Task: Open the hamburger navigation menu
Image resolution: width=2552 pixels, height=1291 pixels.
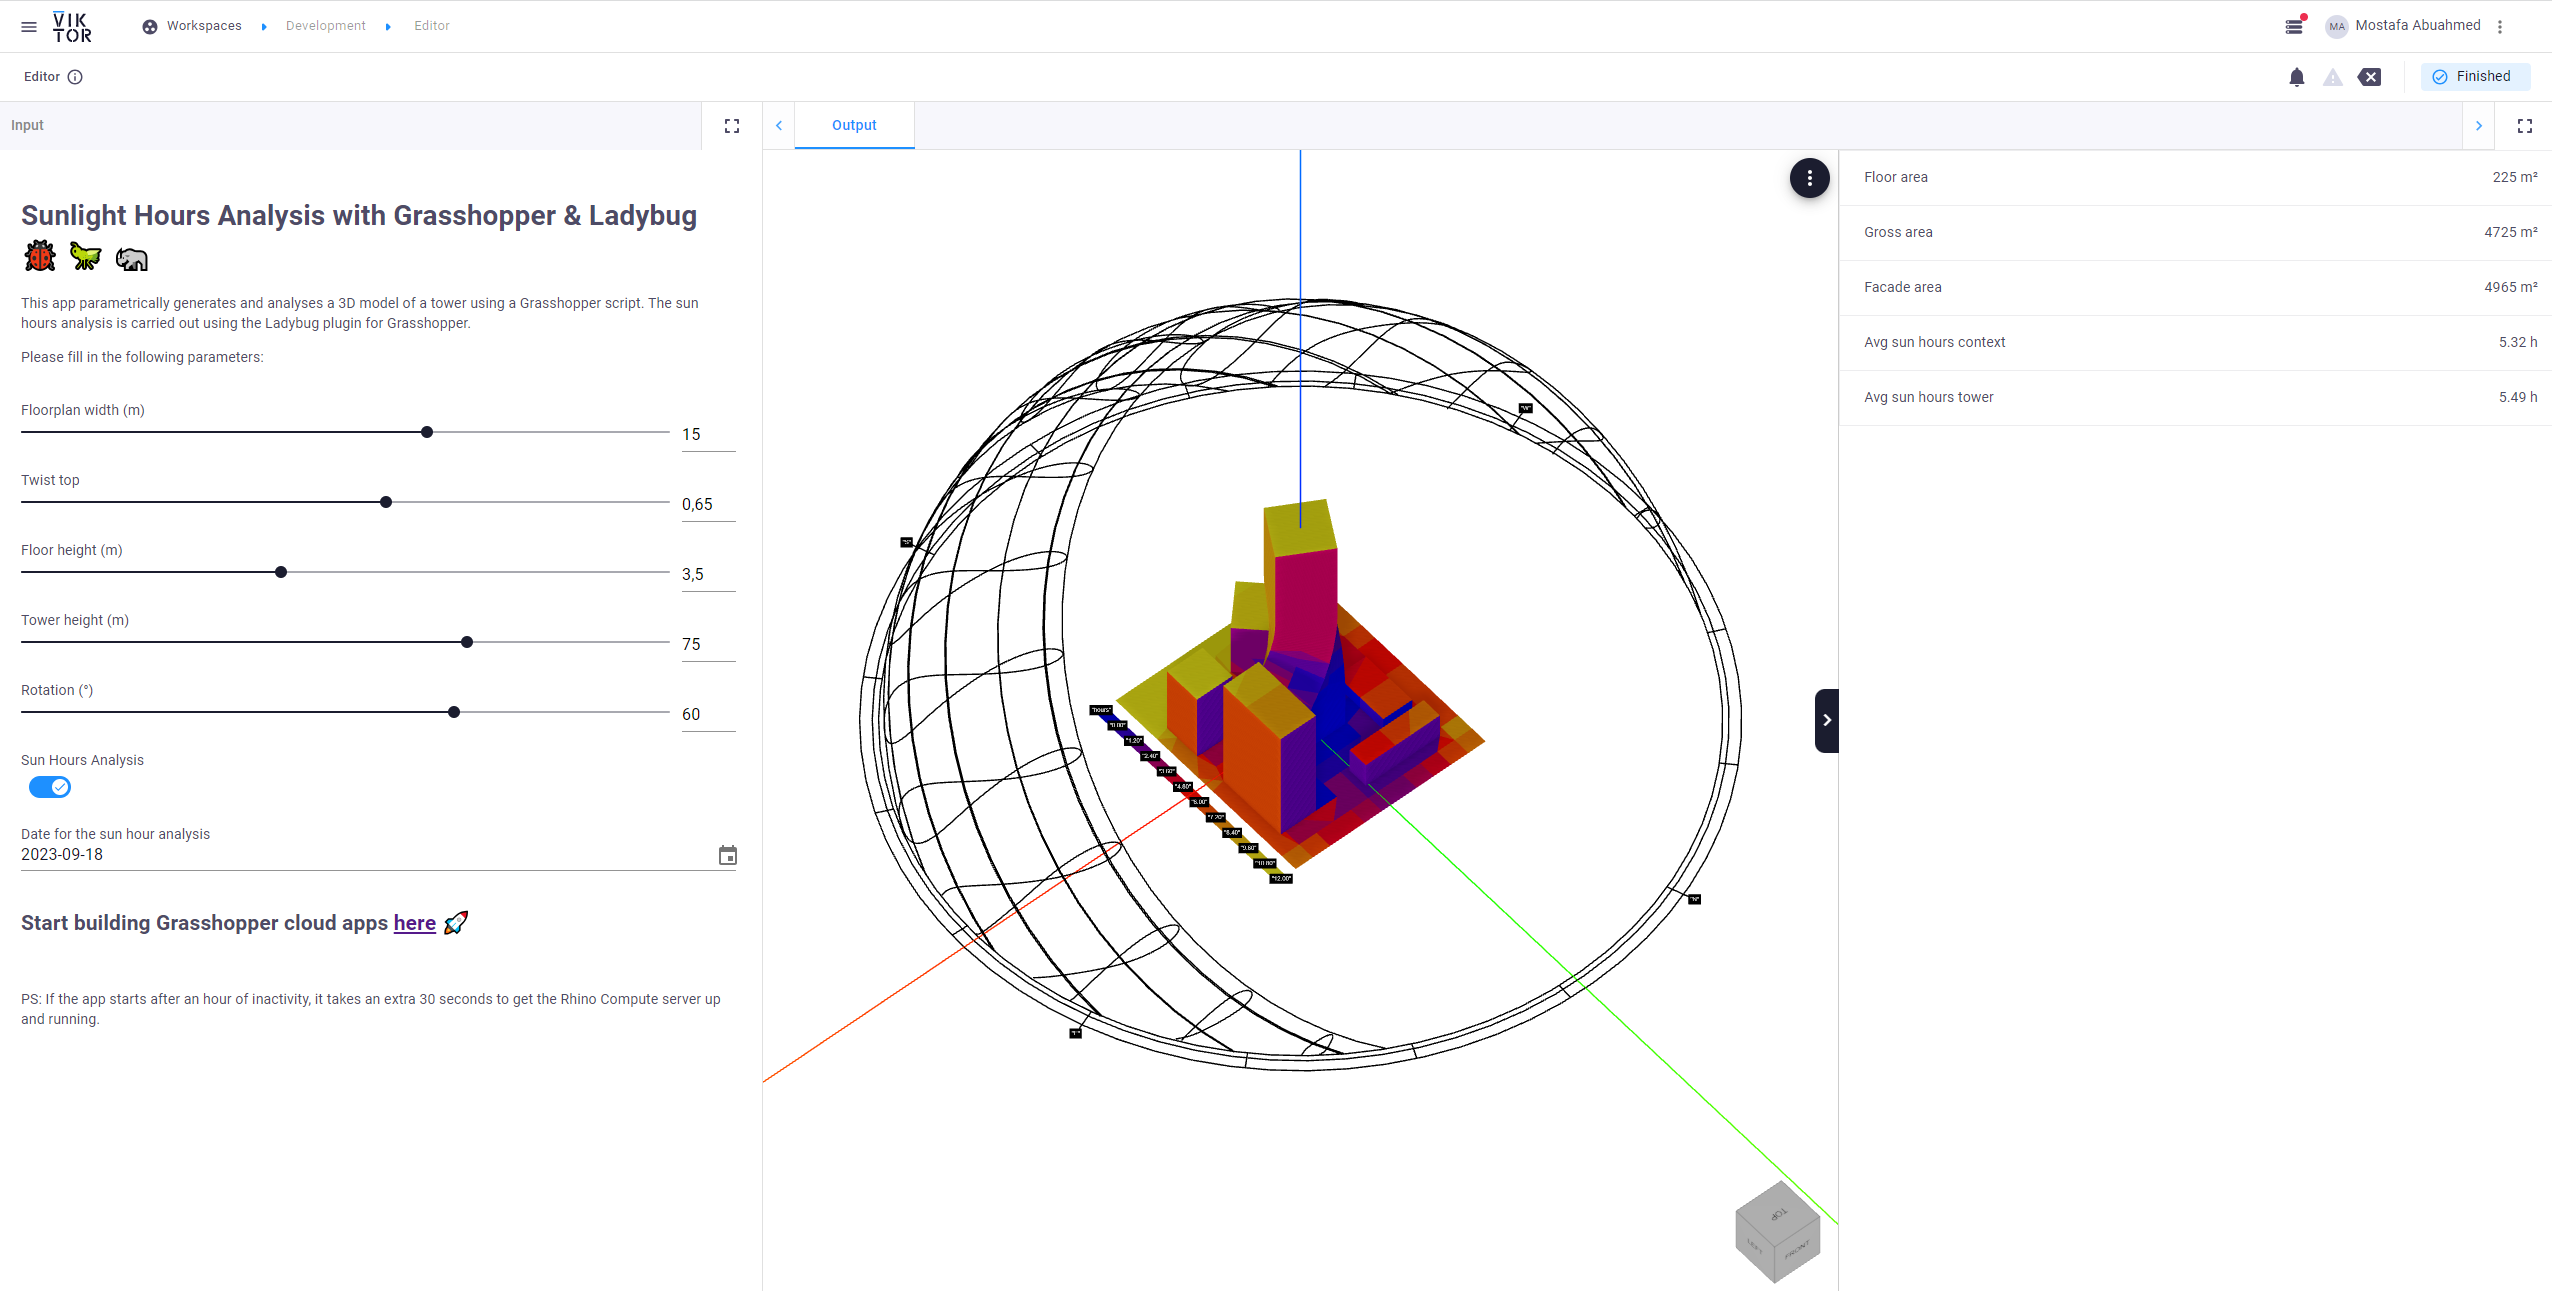Action: (x=29, y=27)
